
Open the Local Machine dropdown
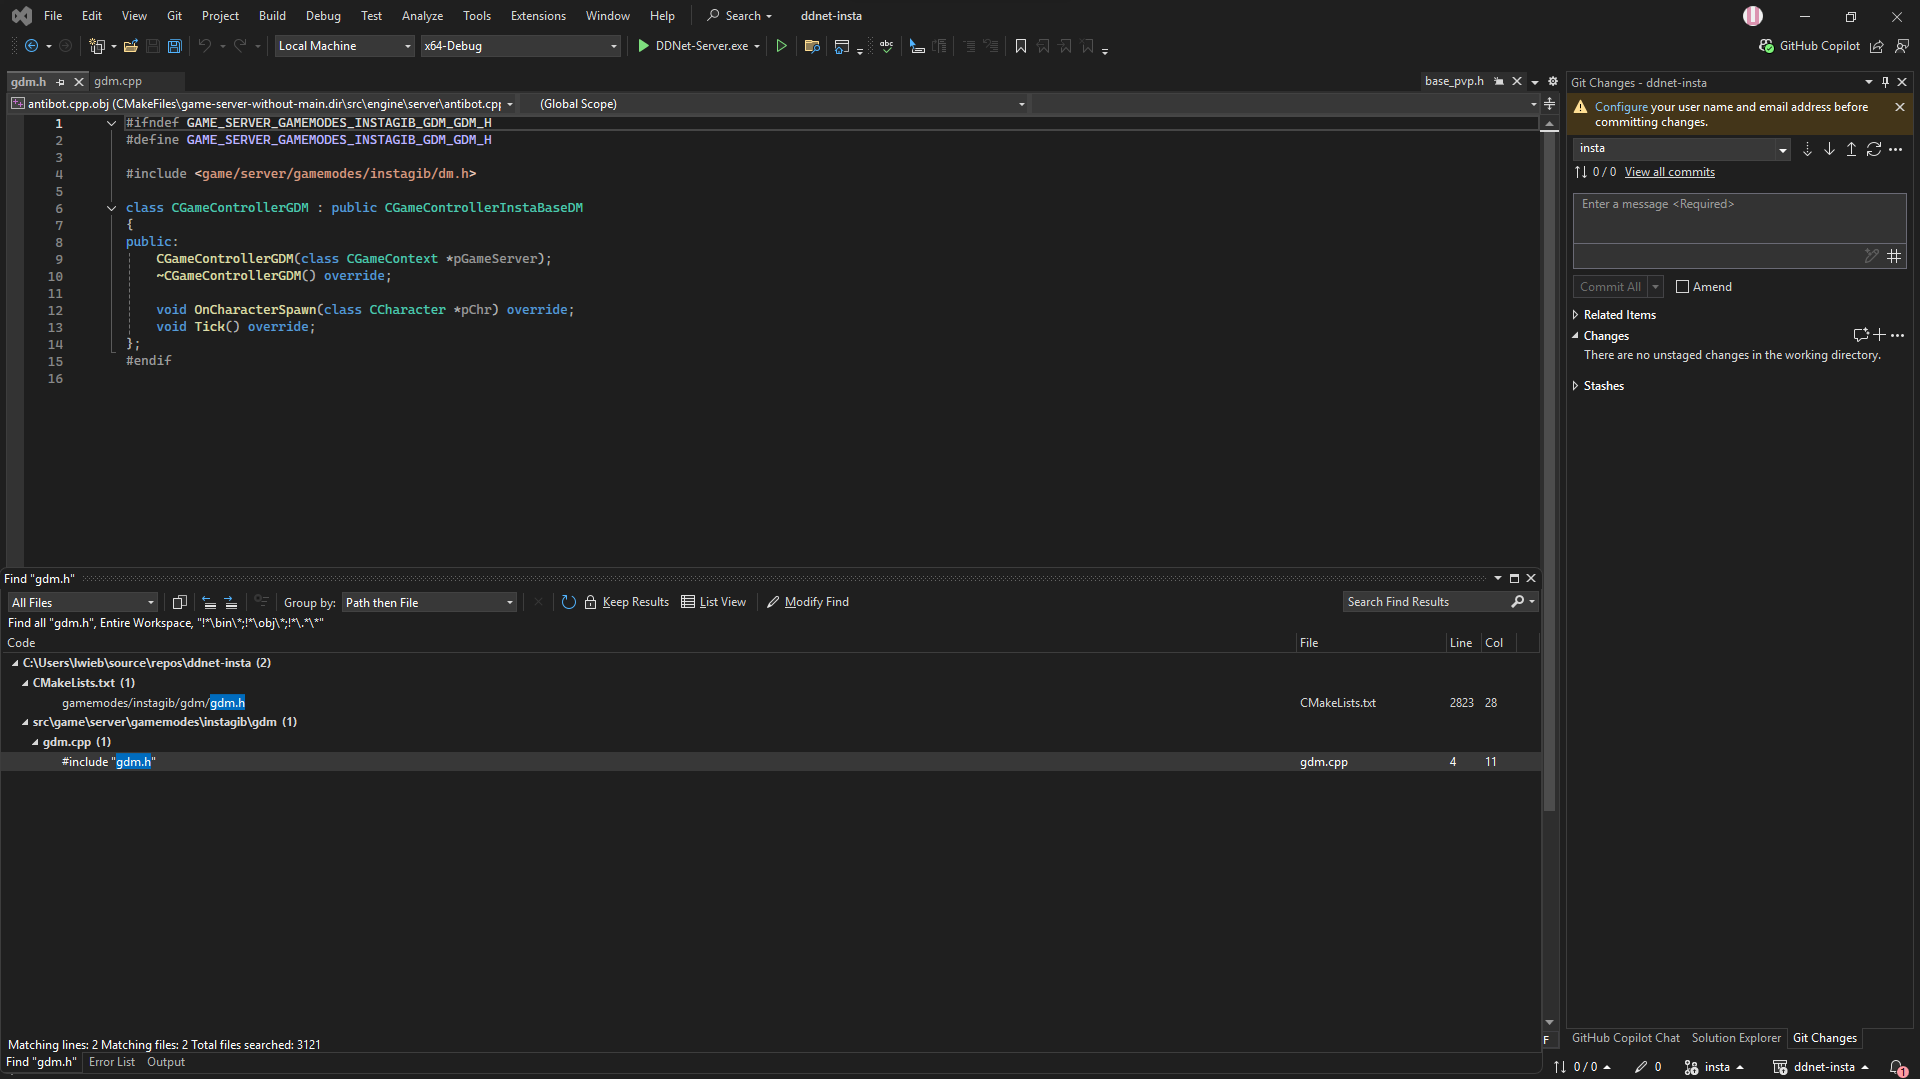pyautogui.click(x=344, y=46)
